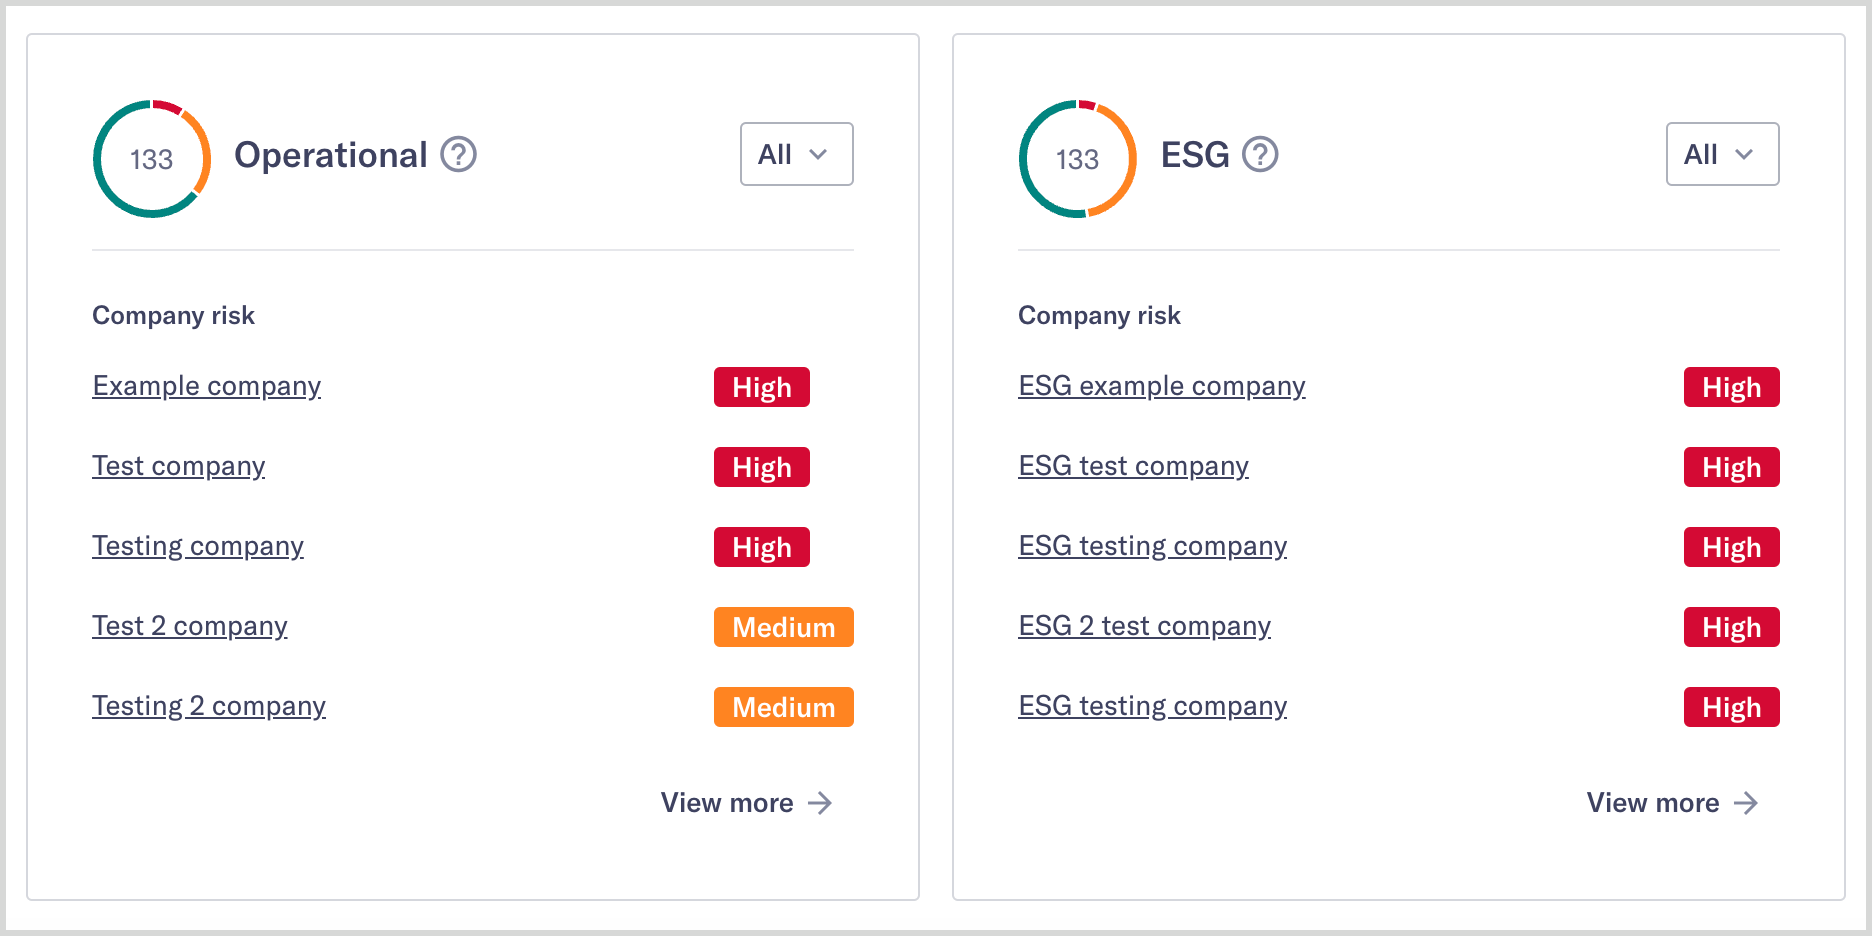Click the Medium badge beside Test 2 company
Image resolution: width=1872 pixels, height=936 pixels.
[783, 627]
